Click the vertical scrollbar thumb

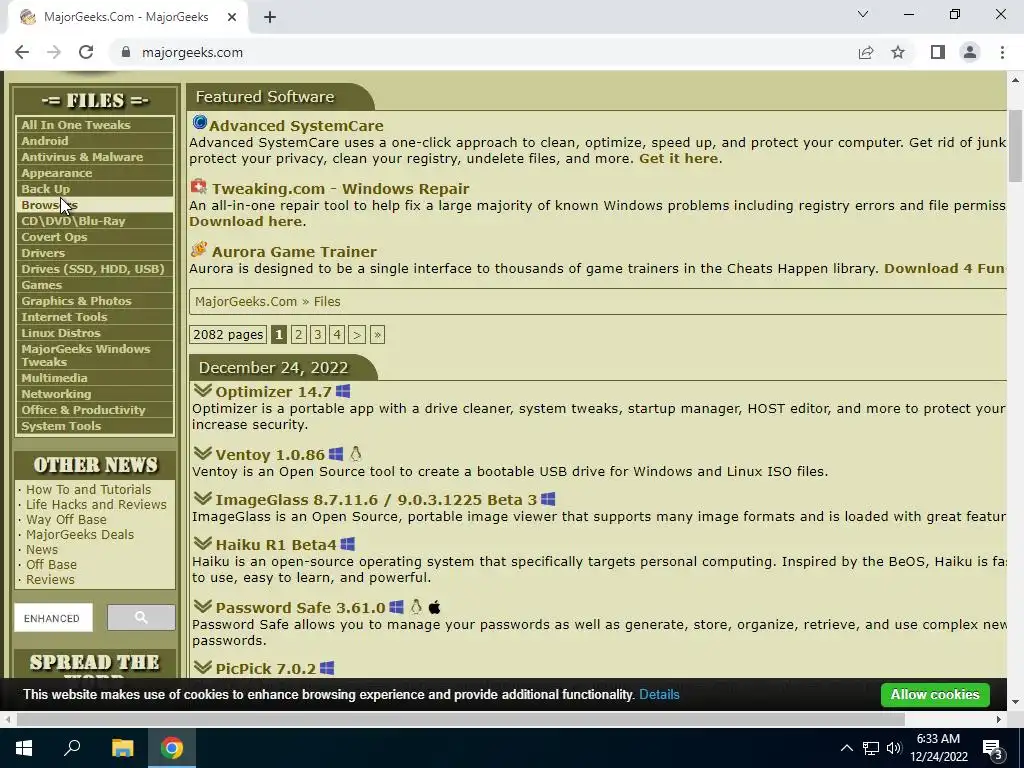tap(1015, 145)
